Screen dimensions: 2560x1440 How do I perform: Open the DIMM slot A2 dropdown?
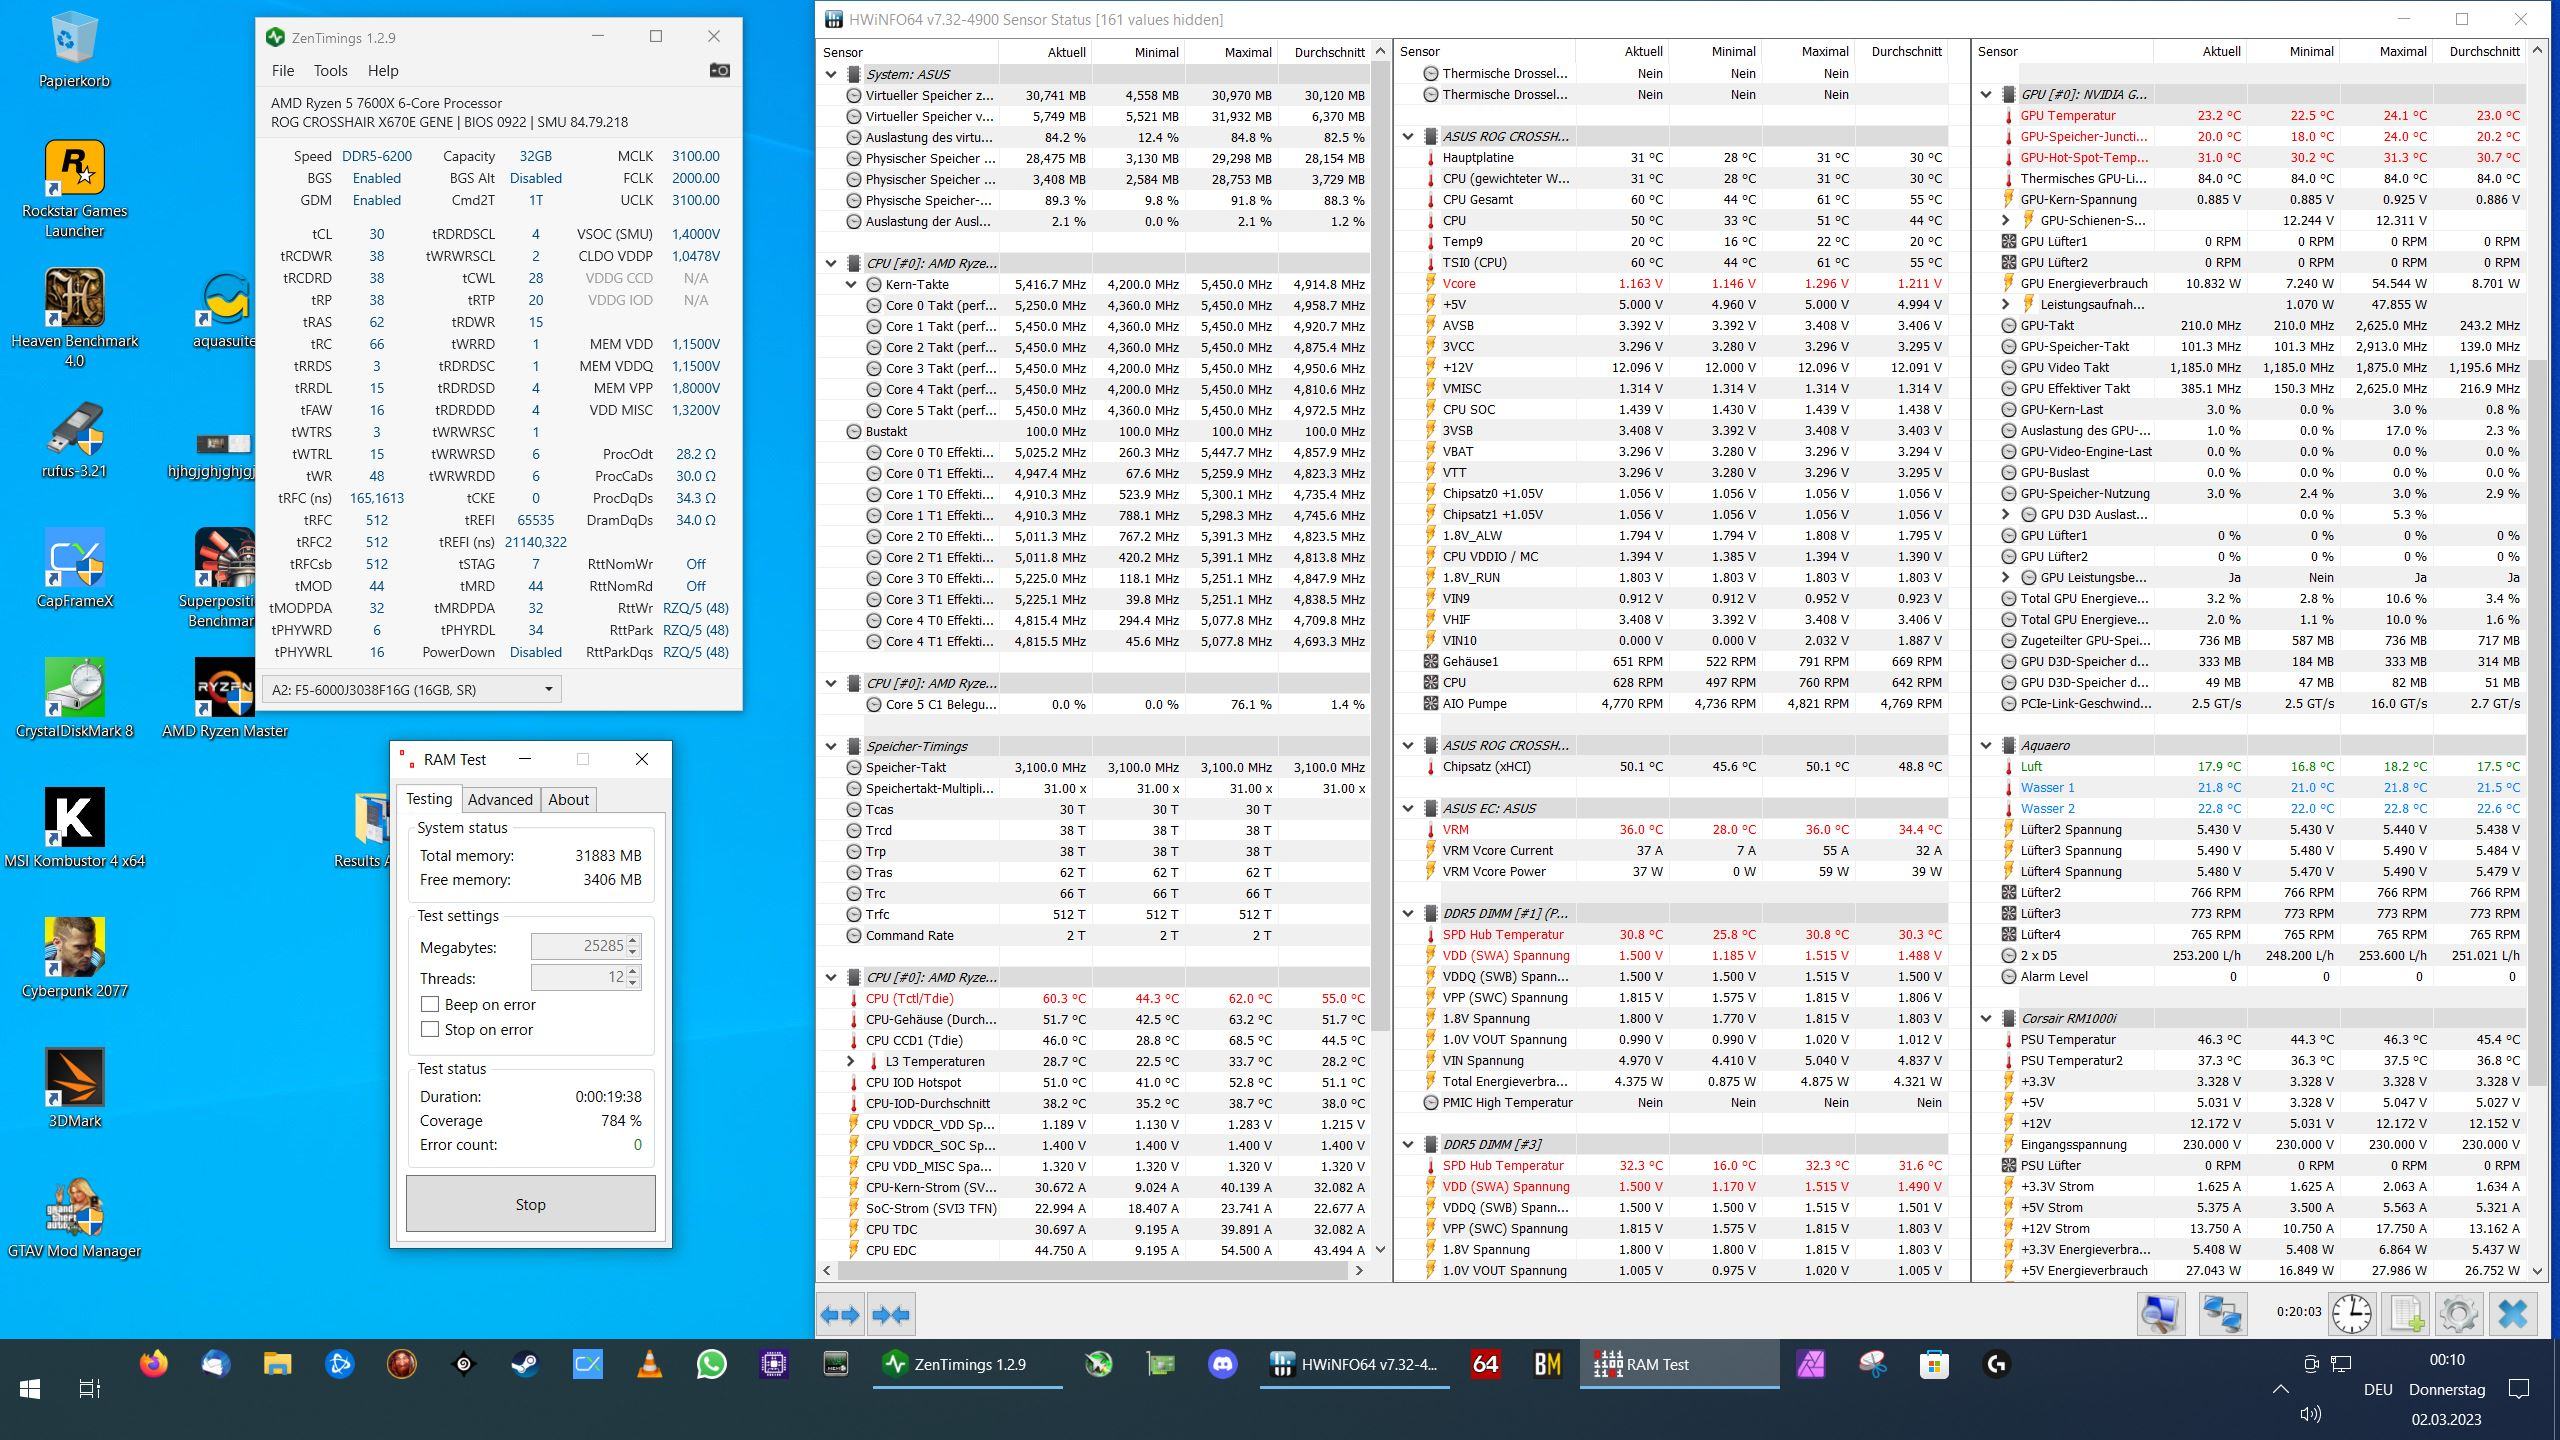coord(548,689)
